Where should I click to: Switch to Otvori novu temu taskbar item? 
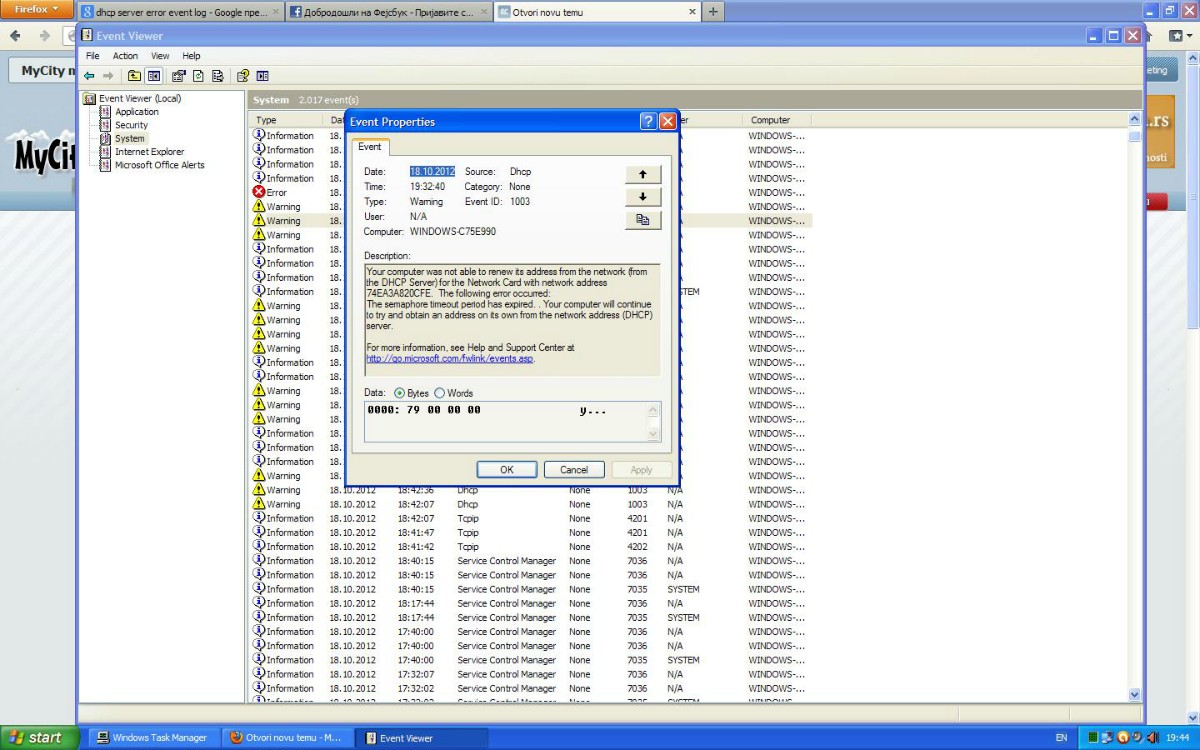[x=286, y=738]
